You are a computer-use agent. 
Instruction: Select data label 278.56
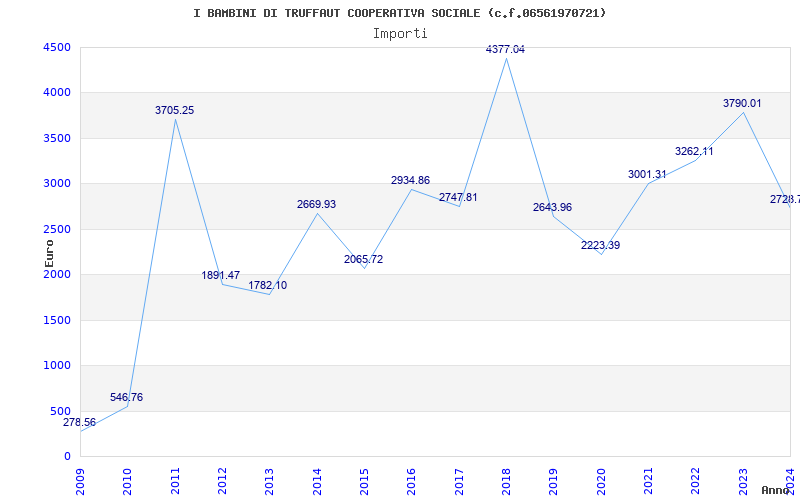[79, 422]
